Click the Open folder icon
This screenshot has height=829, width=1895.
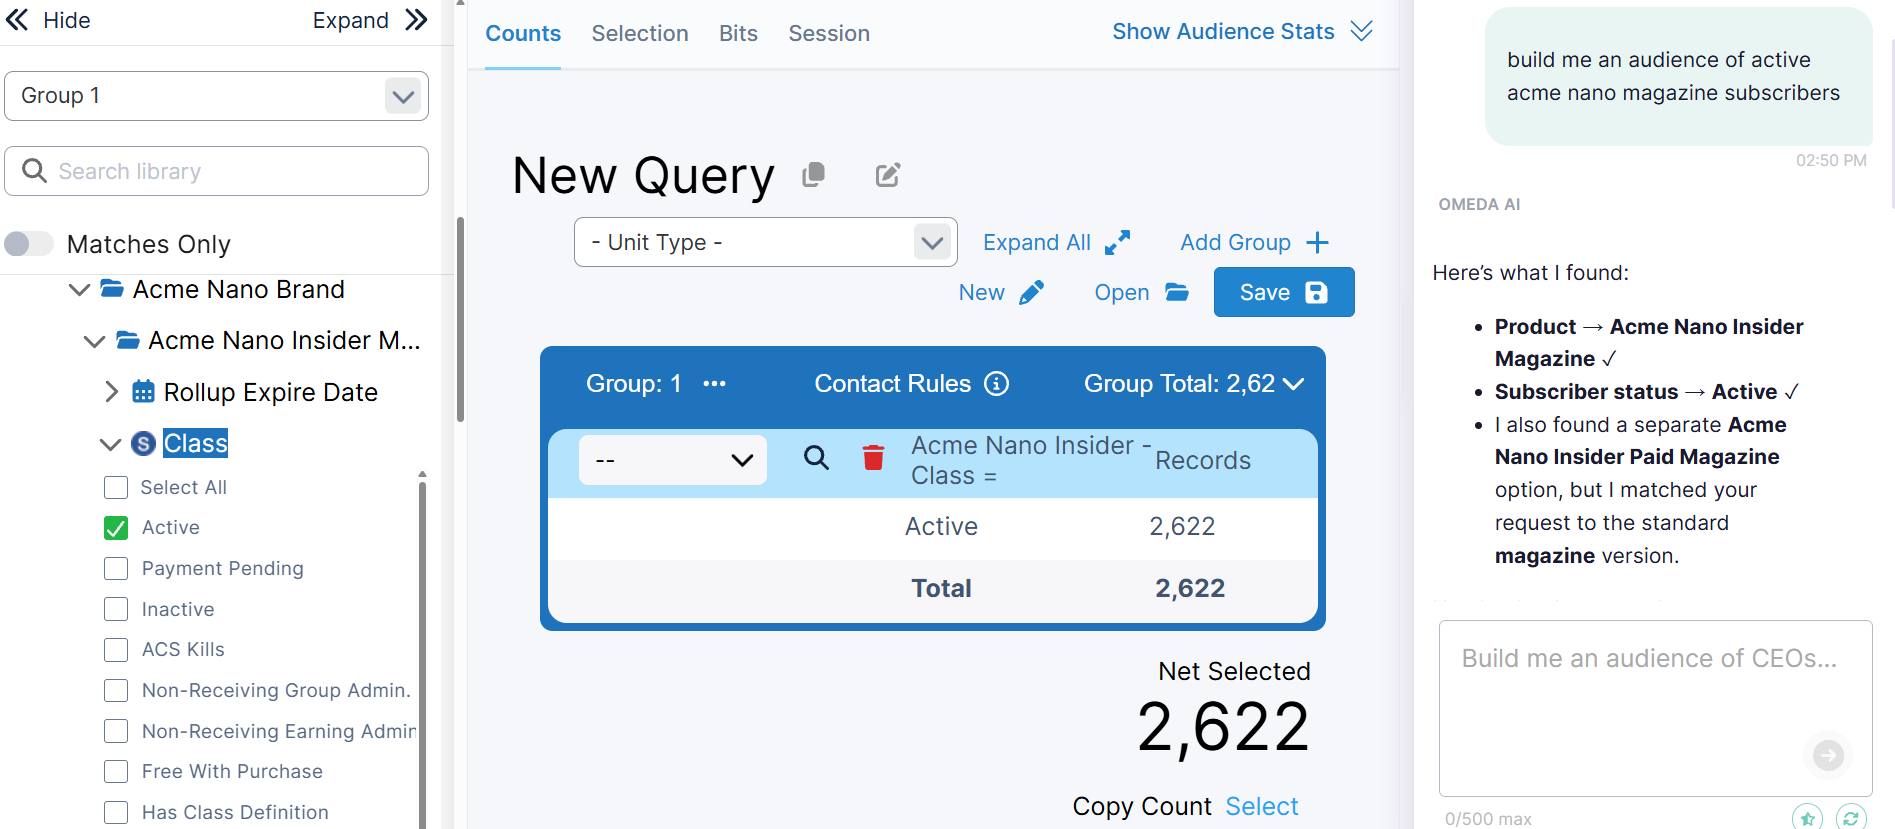[1177, 292]
